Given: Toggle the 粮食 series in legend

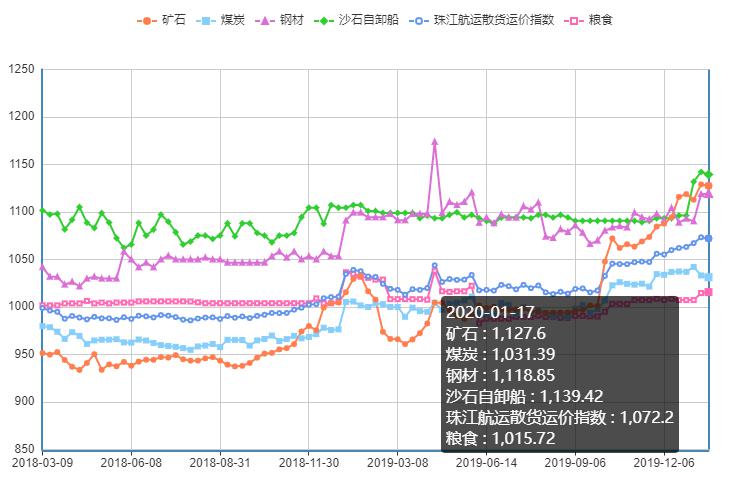Looking at the screenshot, I should pyautogui.click(x=588, y=20).
